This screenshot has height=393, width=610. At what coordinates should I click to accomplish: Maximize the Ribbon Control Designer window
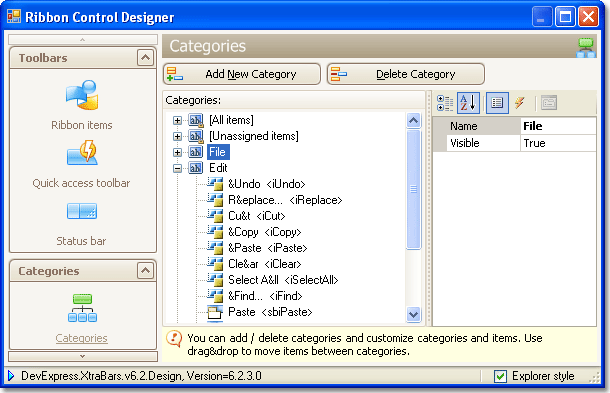coord(565,17)
